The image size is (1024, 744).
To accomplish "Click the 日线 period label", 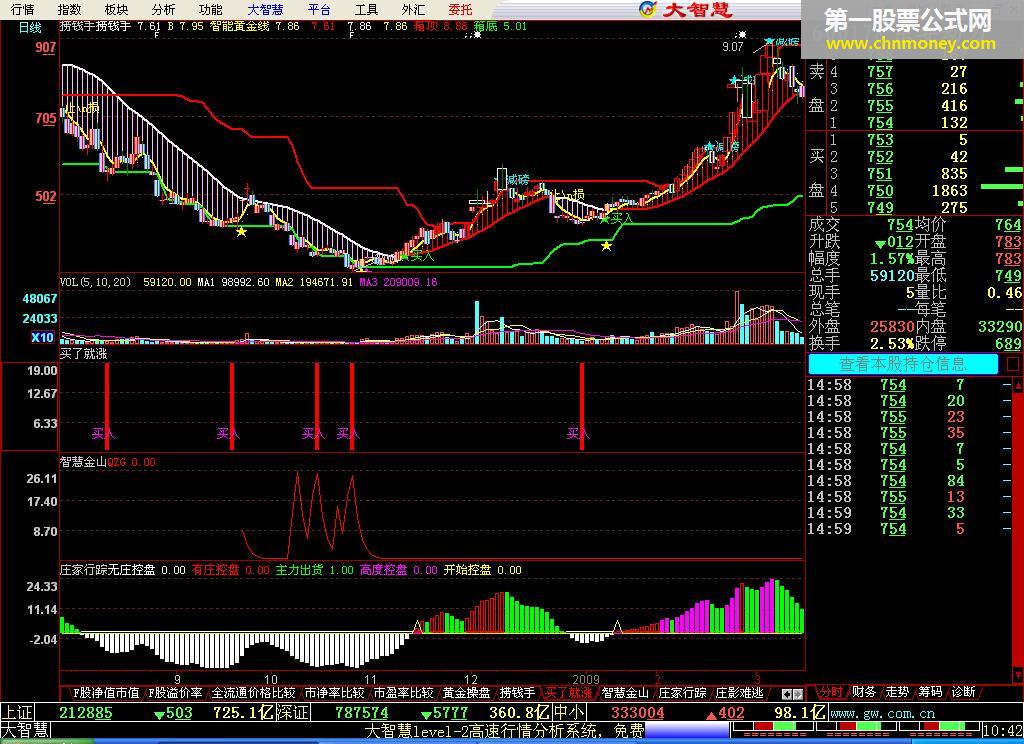I will point(30,27).
